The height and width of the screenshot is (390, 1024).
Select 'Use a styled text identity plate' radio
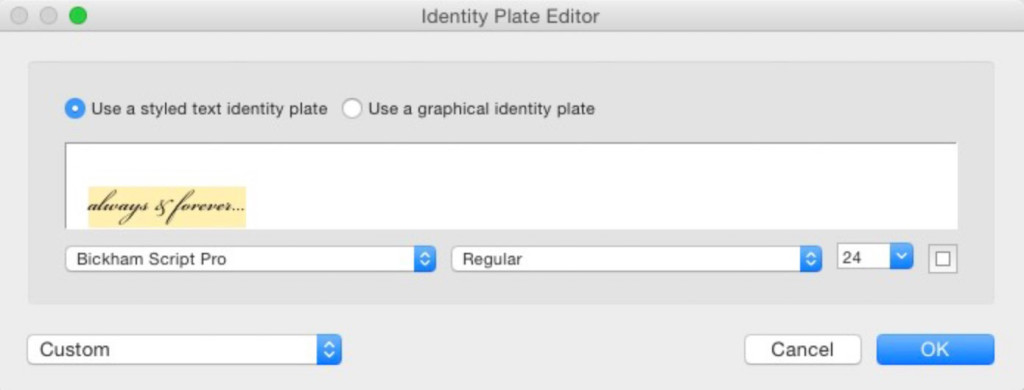point(74,108)
